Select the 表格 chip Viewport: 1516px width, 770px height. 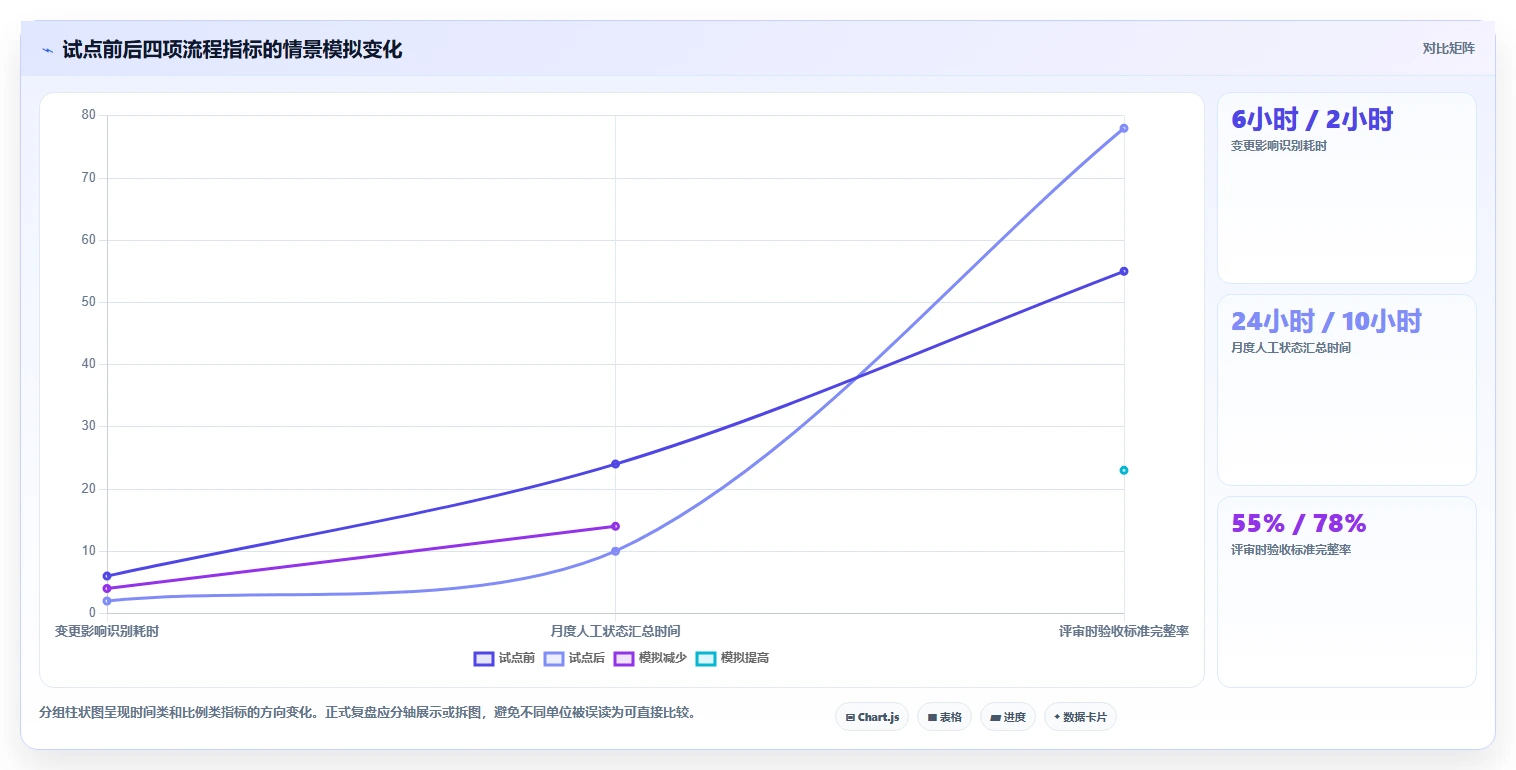click(944, 717)
